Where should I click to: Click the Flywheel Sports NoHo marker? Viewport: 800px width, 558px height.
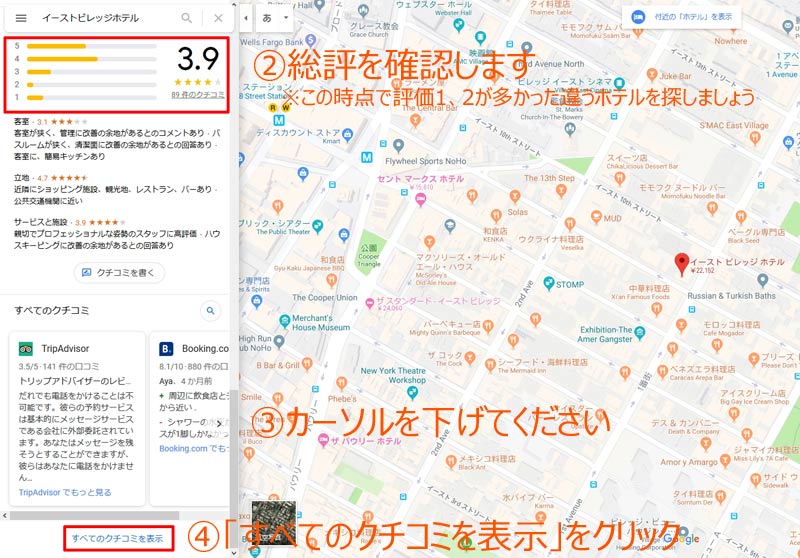click(x=398, y=146)
